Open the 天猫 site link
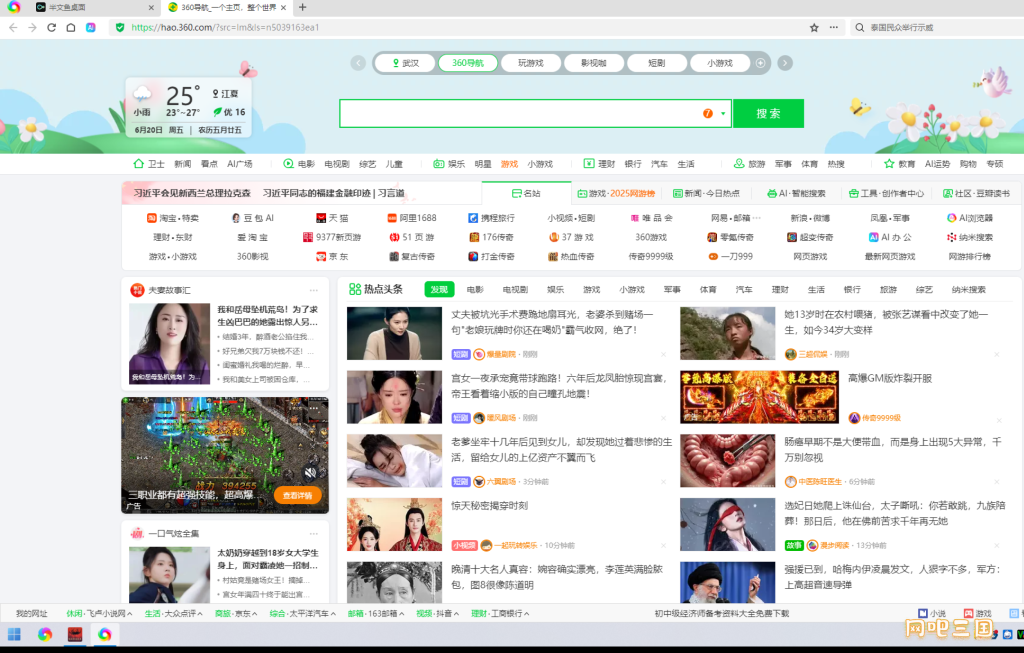 coord(332,218)
